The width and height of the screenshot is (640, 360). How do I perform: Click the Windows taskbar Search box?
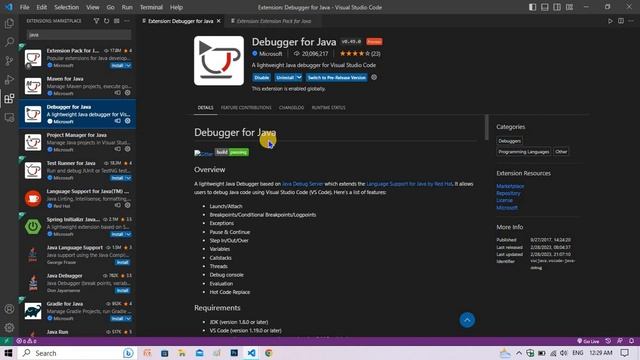[78, 353]
